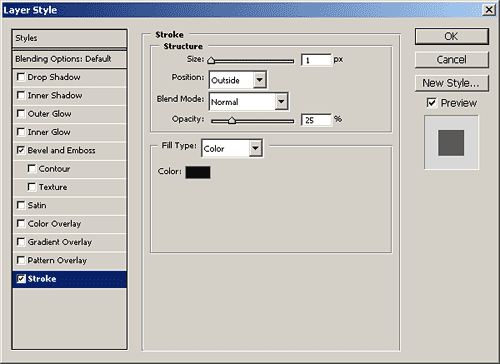Image resolution: width=500 pixels, height=364 pixels.
Task: Open the Contour settings label
Action: tap(54, 169)
